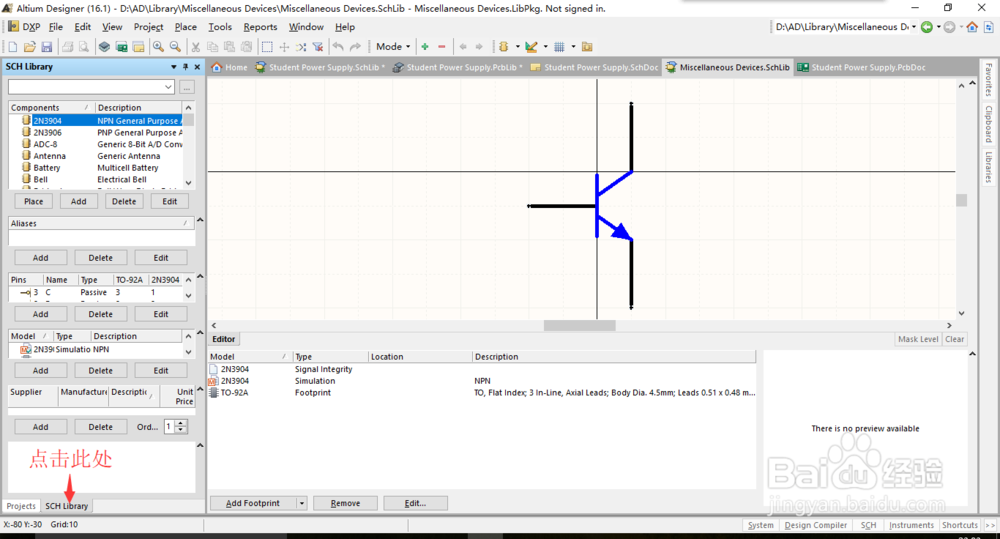Image resolution: width=1000 pixels, height=539 pixels.
Task: Click the Edit... button in model editor
Action: [x=415, y=503]
